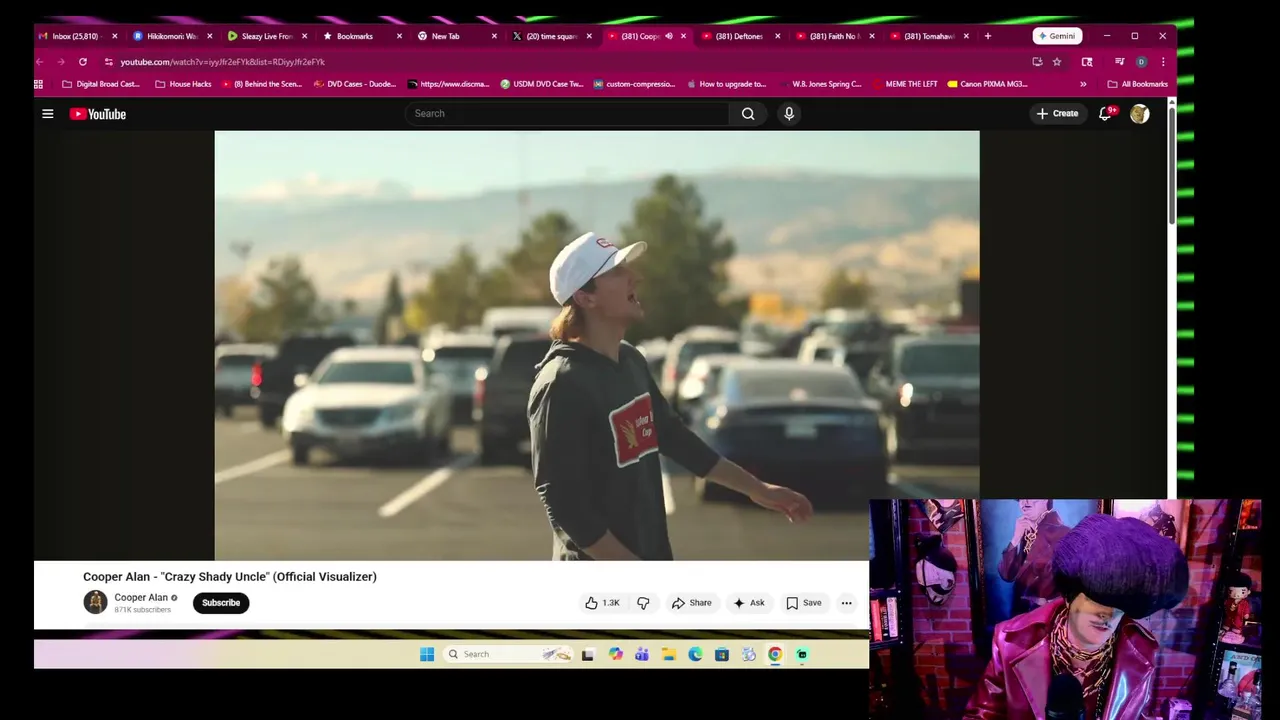Click the Share button

coord(691,603)
